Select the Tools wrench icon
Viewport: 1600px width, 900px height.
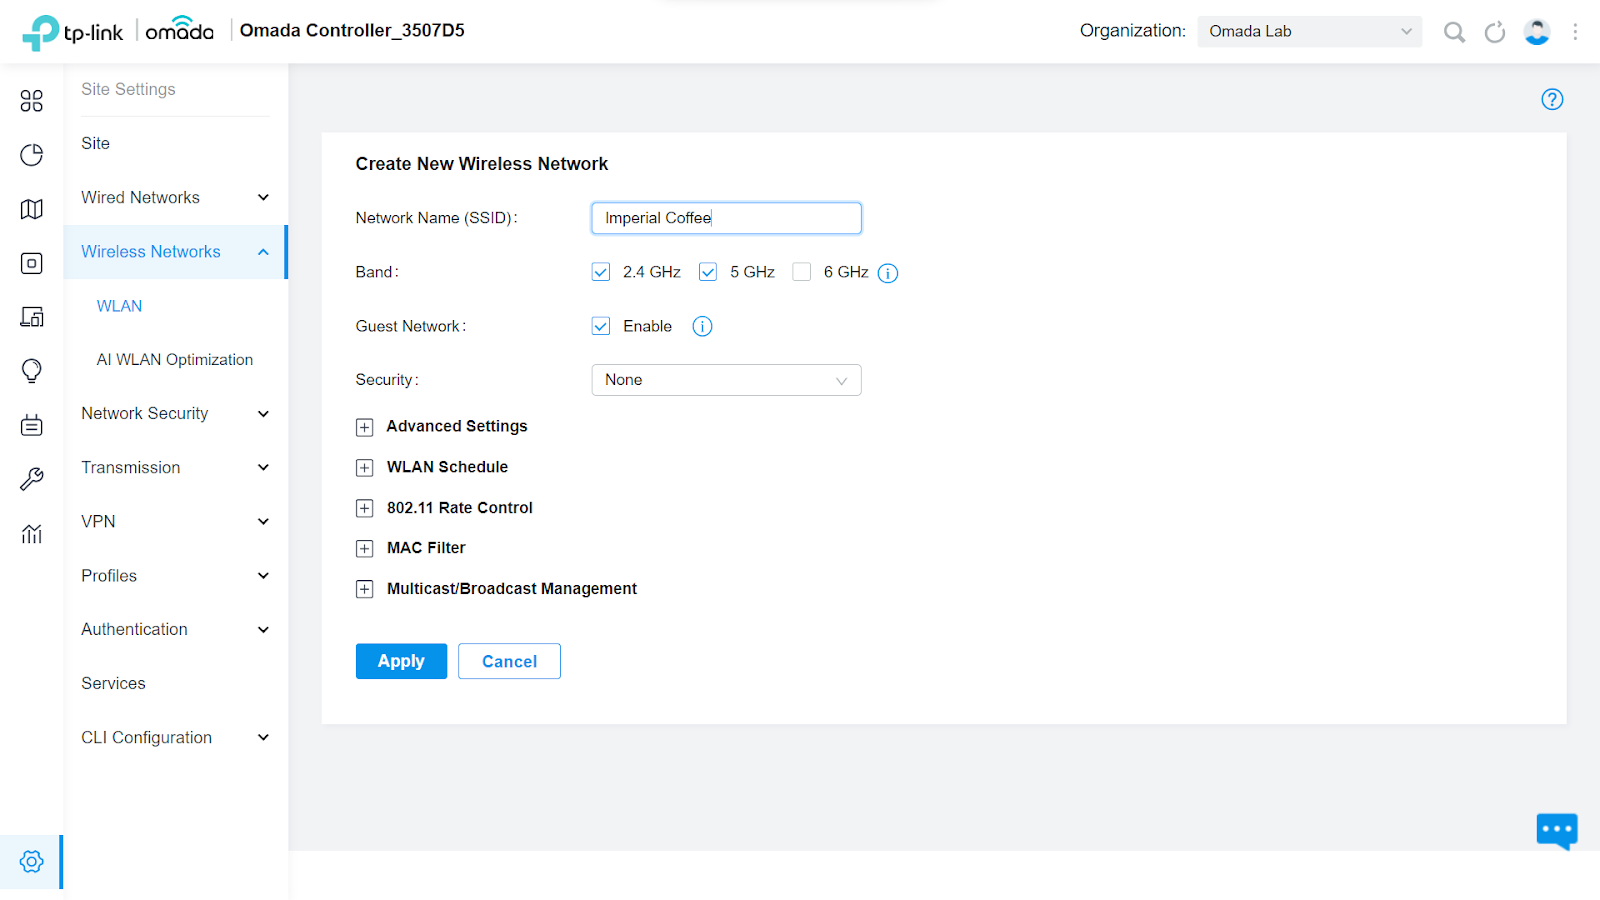pos(31,479)
